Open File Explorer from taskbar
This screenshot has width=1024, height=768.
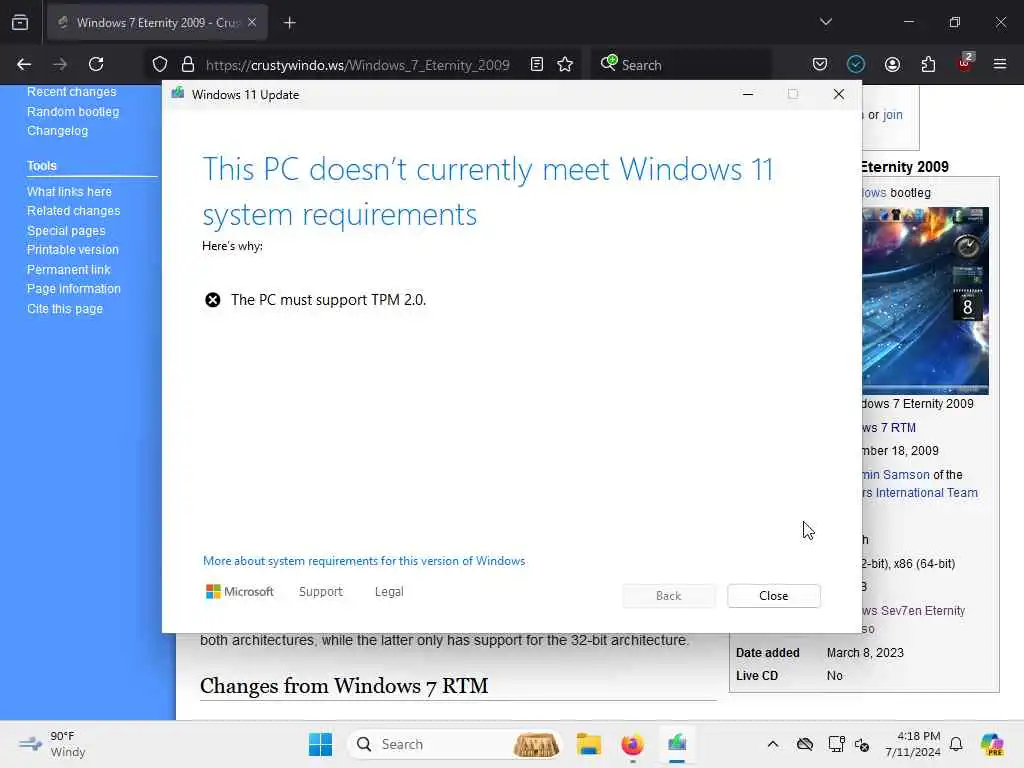(588, 744)
